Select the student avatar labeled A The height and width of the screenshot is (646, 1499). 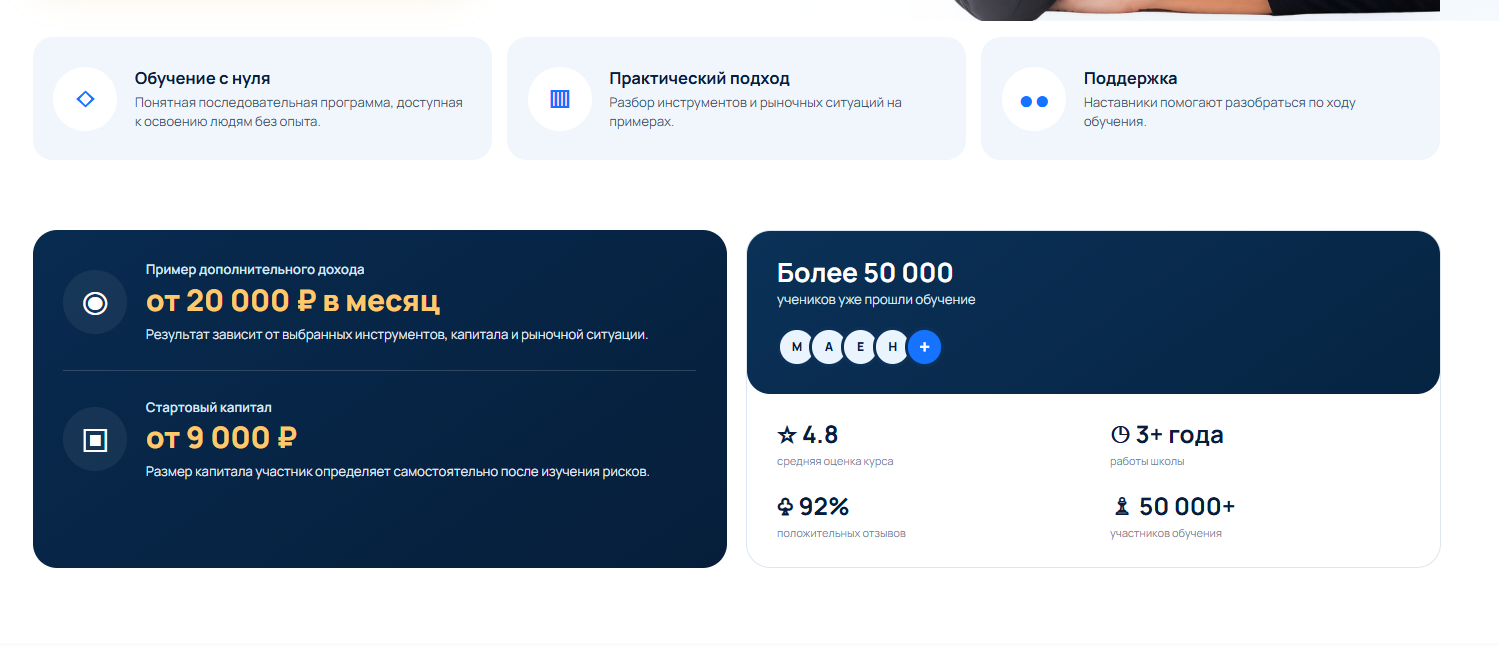[x=829, y=347]
